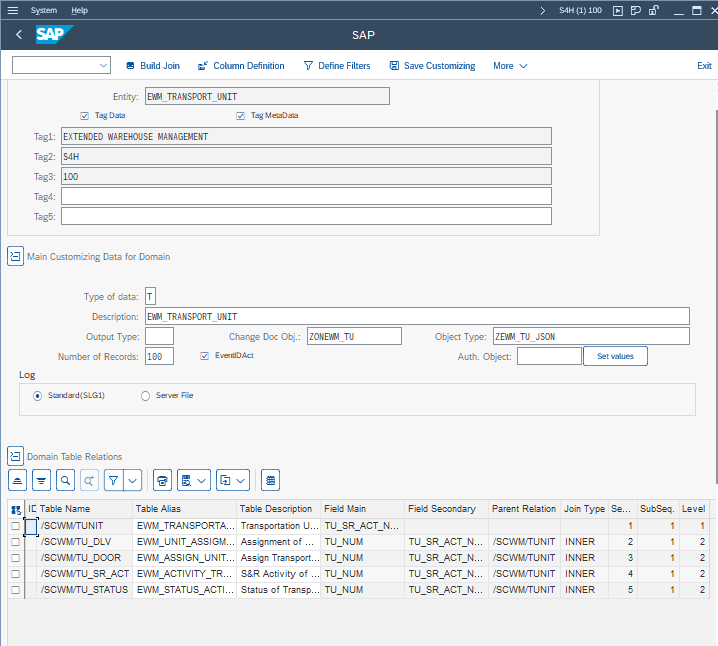Click the Save Customizing button

tap(432, 66)
